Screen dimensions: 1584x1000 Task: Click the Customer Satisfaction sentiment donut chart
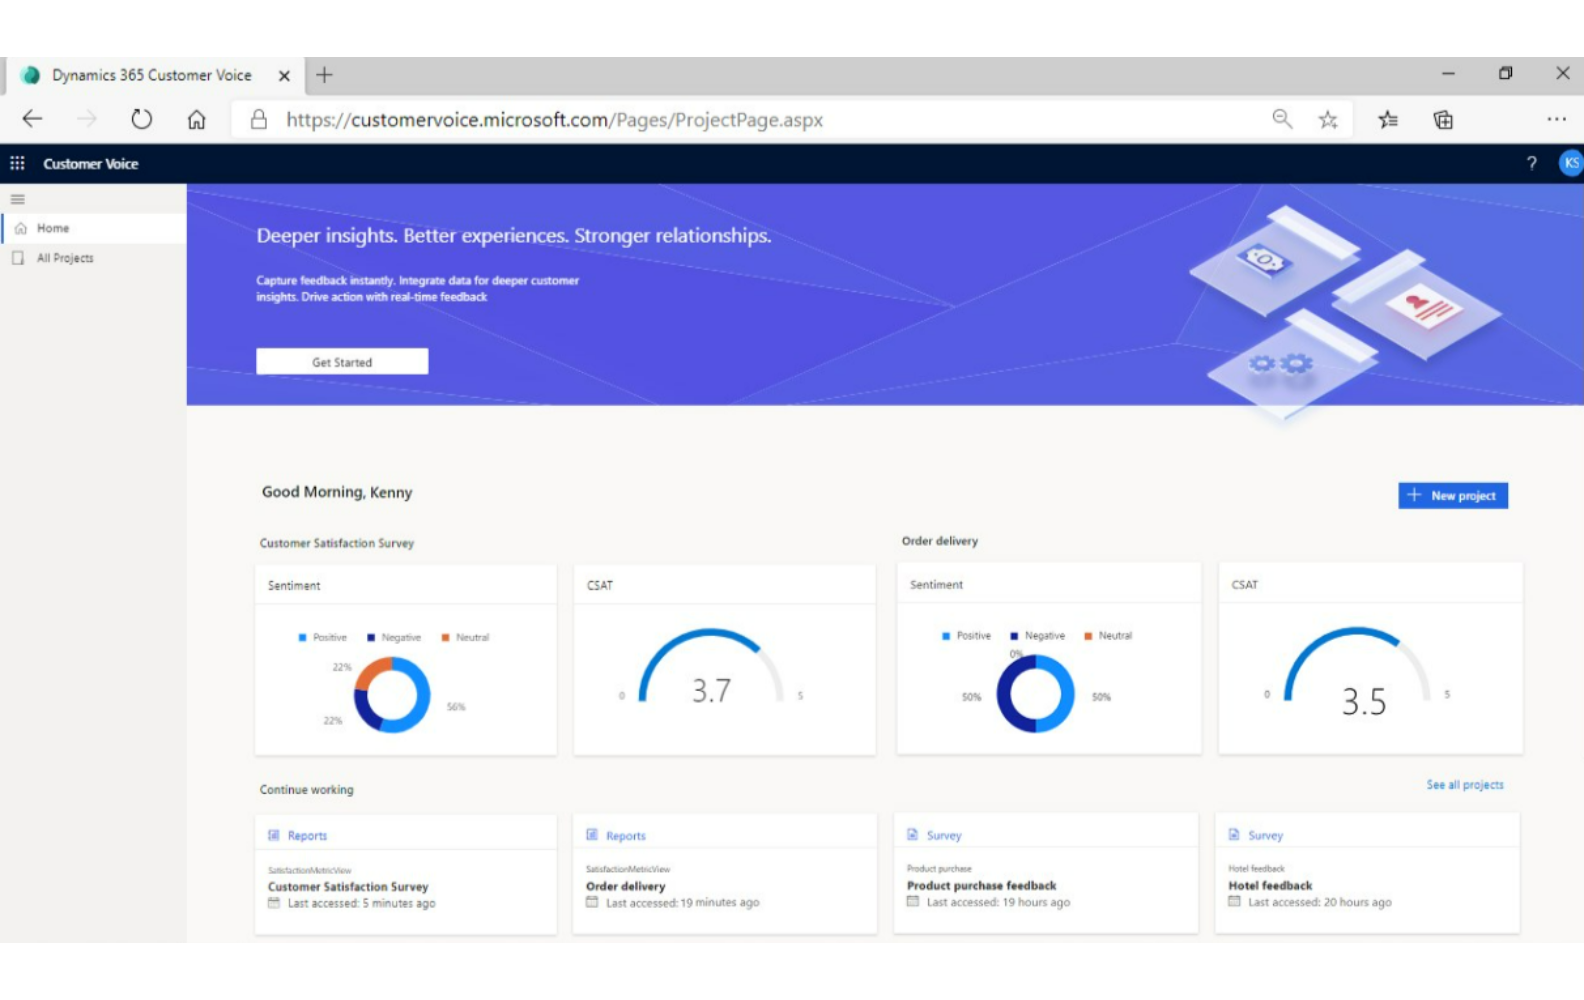pyautogui.click(x=392, y=695)
